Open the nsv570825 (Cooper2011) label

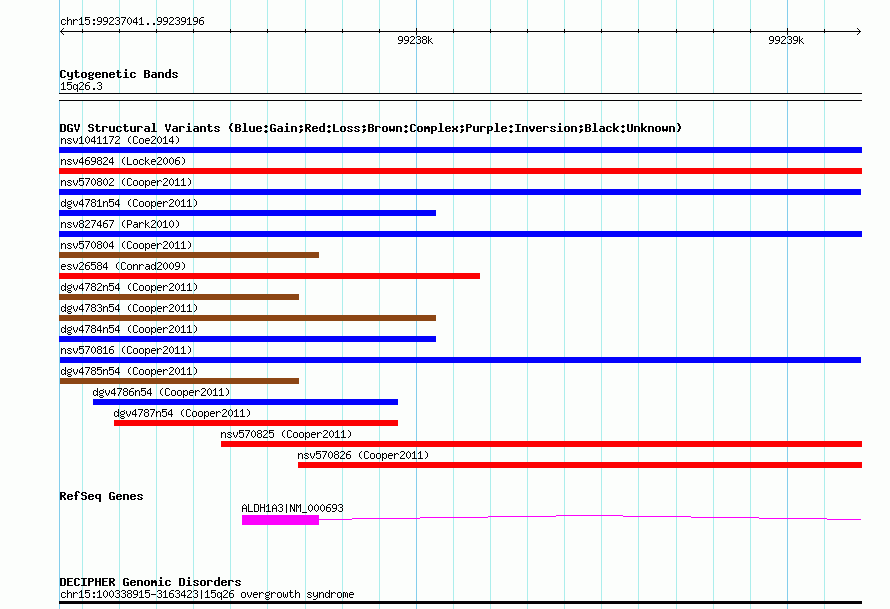click(286, 434)
